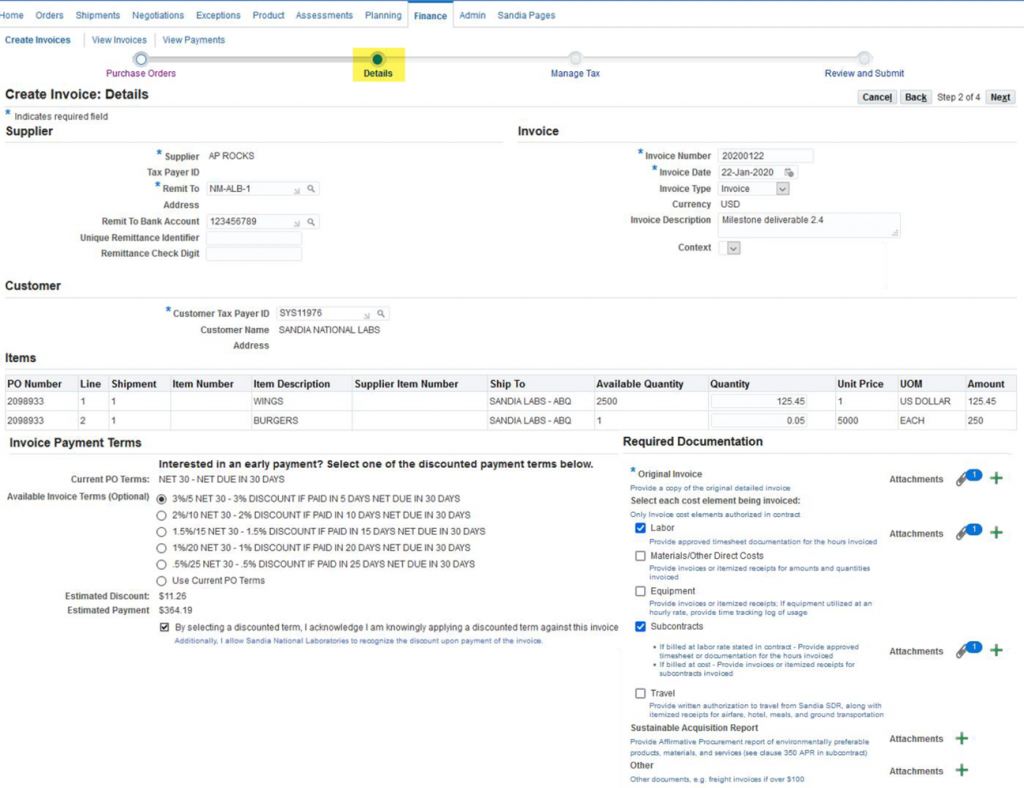The height and width of the screenshot is (788, 1024).
Task: Click Customer Tax Payer ID search icon
Action: [x=382, y=314]
